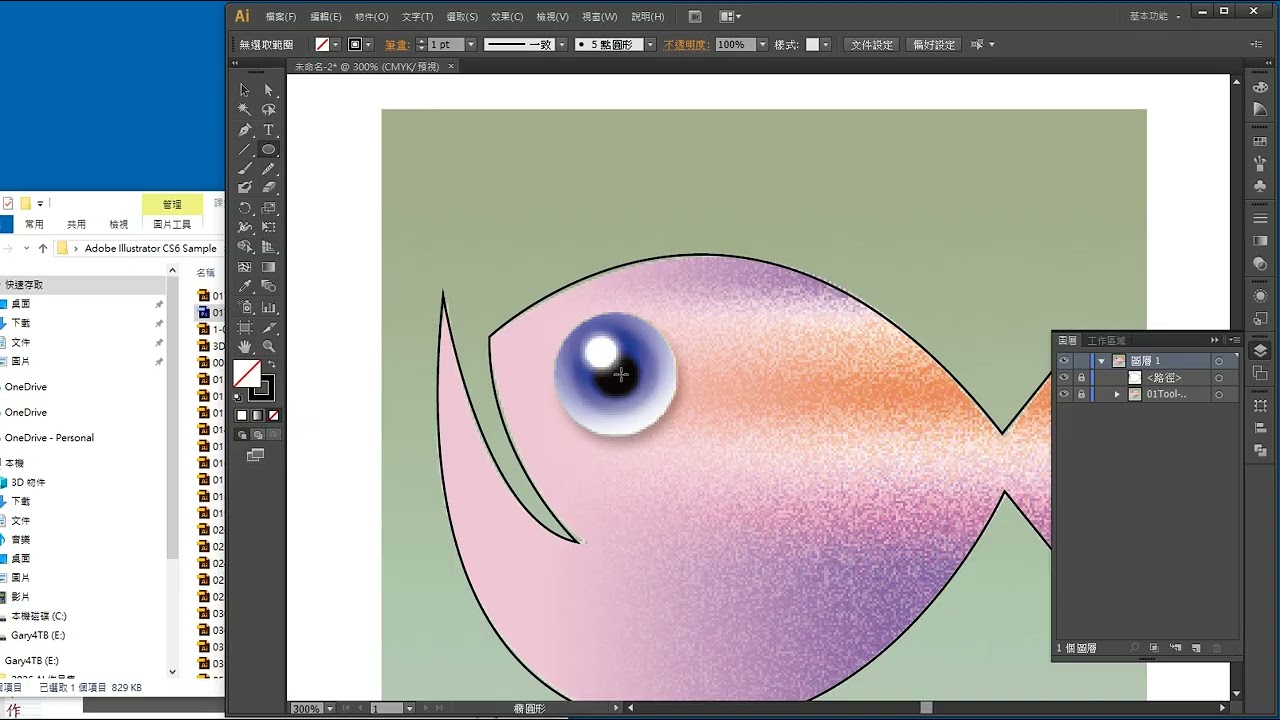Select the Scale tool
Screen dimensions: 1280x720
[x=269, y=208]
